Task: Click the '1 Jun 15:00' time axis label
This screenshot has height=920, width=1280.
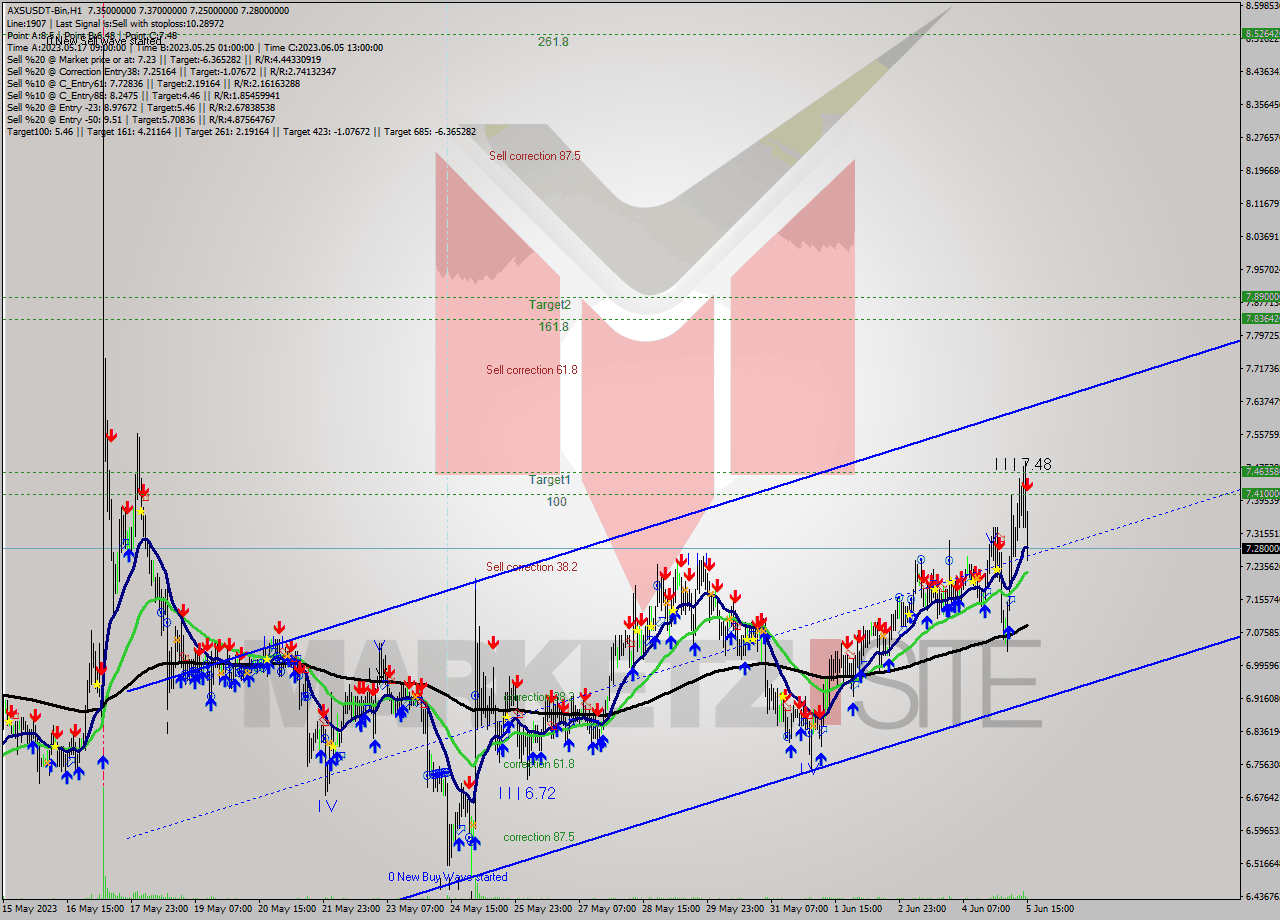Action: point(859,909)
